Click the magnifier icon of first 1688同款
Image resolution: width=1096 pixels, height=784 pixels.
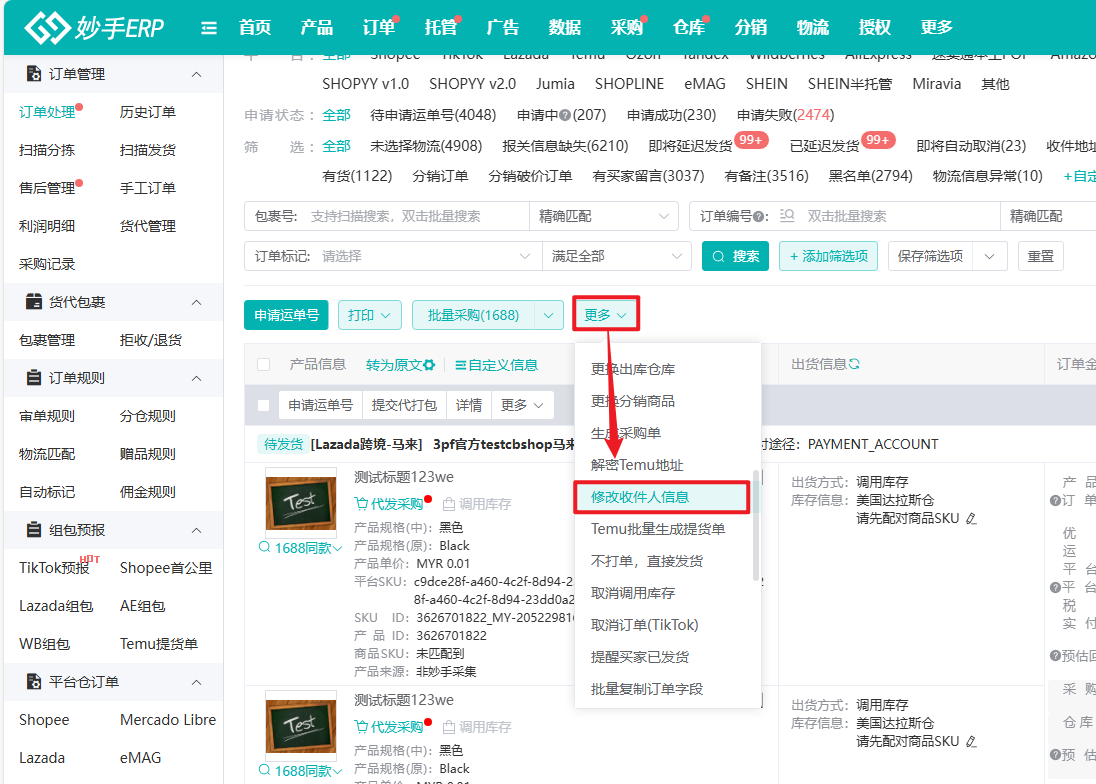coord(264,547)
